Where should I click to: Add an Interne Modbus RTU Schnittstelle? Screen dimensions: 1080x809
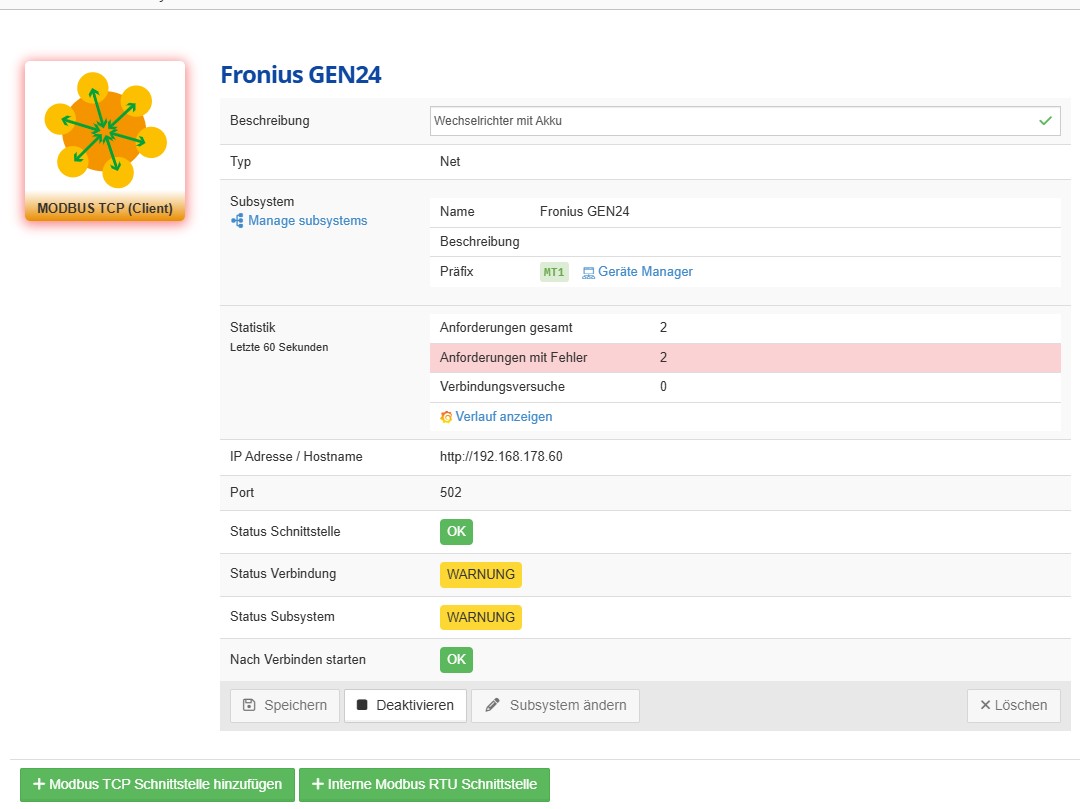(x=424, y=785)
